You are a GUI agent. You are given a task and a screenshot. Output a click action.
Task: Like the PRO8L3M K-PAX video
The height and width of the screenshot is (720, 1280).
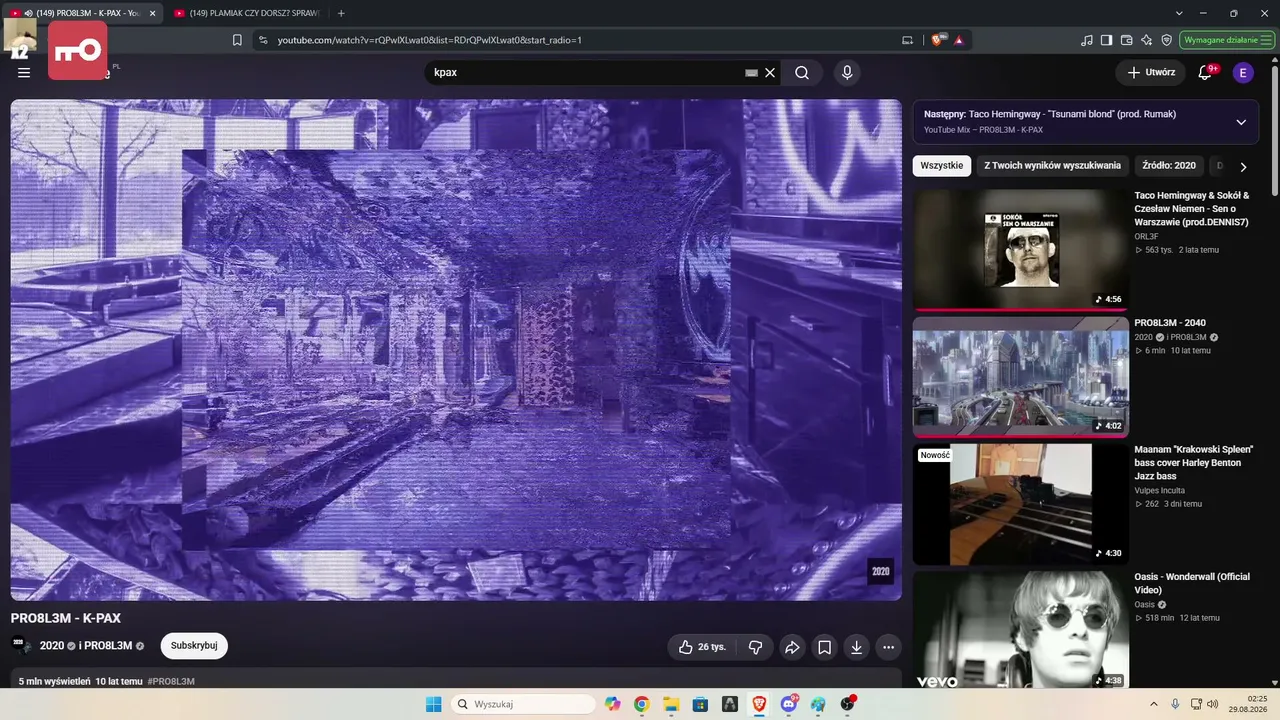(x=701, y=647)
